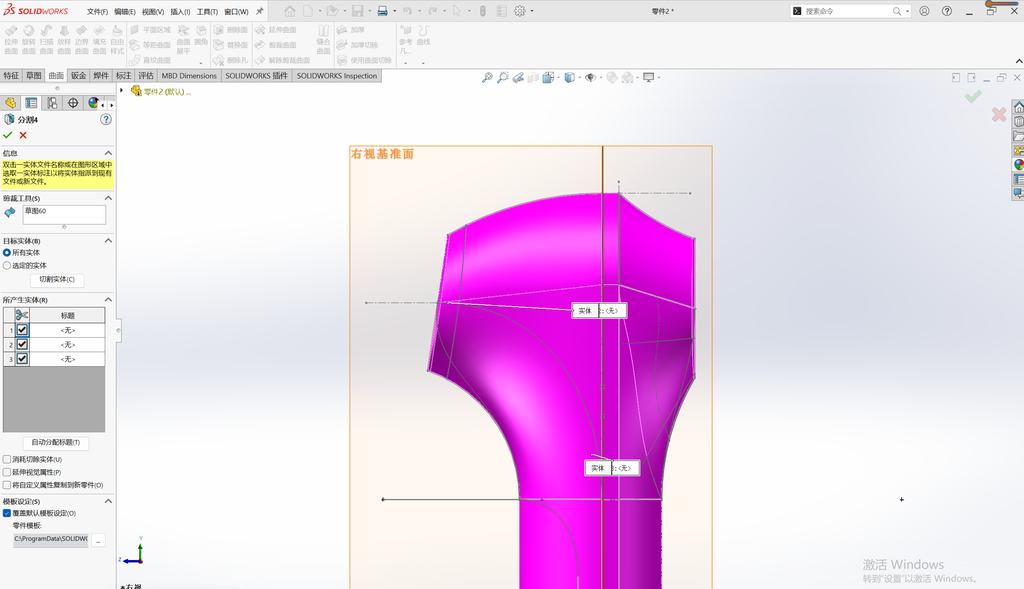1024x589 pixels.
Task: Collapse the 信息 section
Action: click(x=108, y=153)
